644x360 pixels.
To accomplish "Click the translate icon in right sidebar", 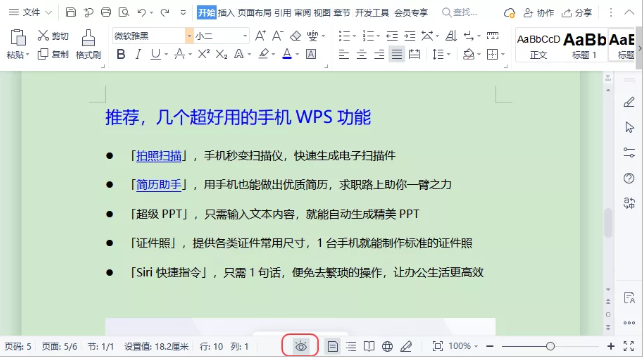I will tap(629, 203).
